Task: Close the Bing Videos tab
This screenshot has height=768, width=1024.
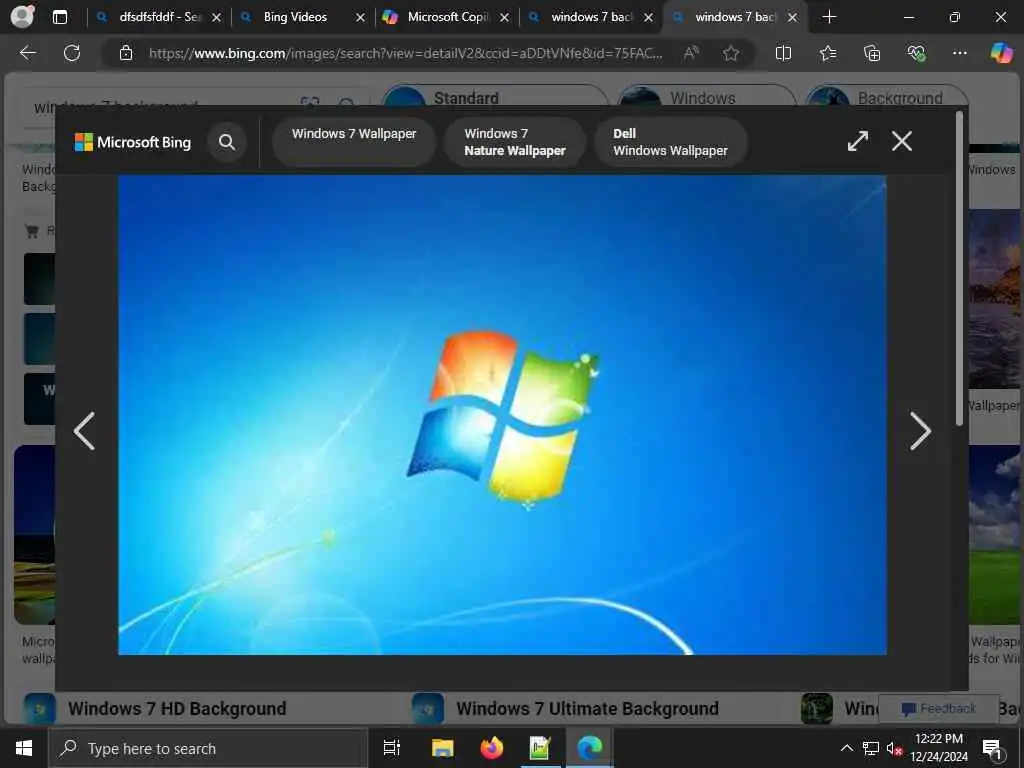Action: pyautogui.click(x=360, y=18)
